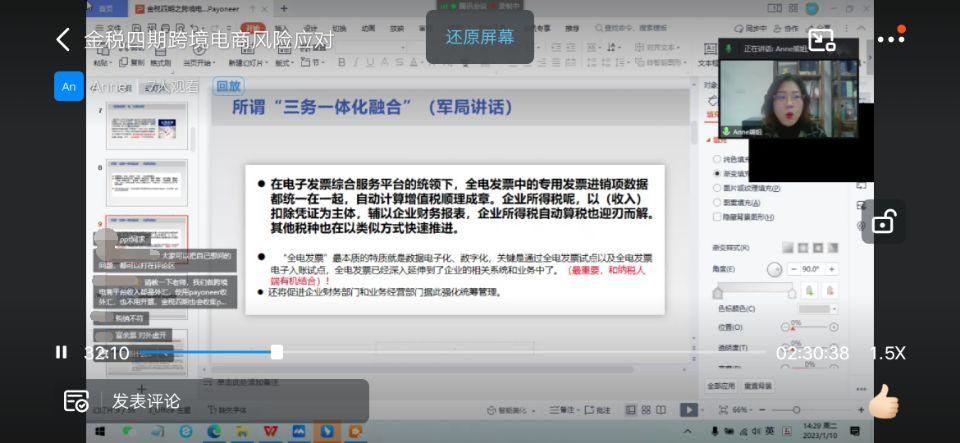Toggle the comment list icon beside 发表评论
Image resolution: width=960 pixels, height=443 pixels.
tap(77, 401)
